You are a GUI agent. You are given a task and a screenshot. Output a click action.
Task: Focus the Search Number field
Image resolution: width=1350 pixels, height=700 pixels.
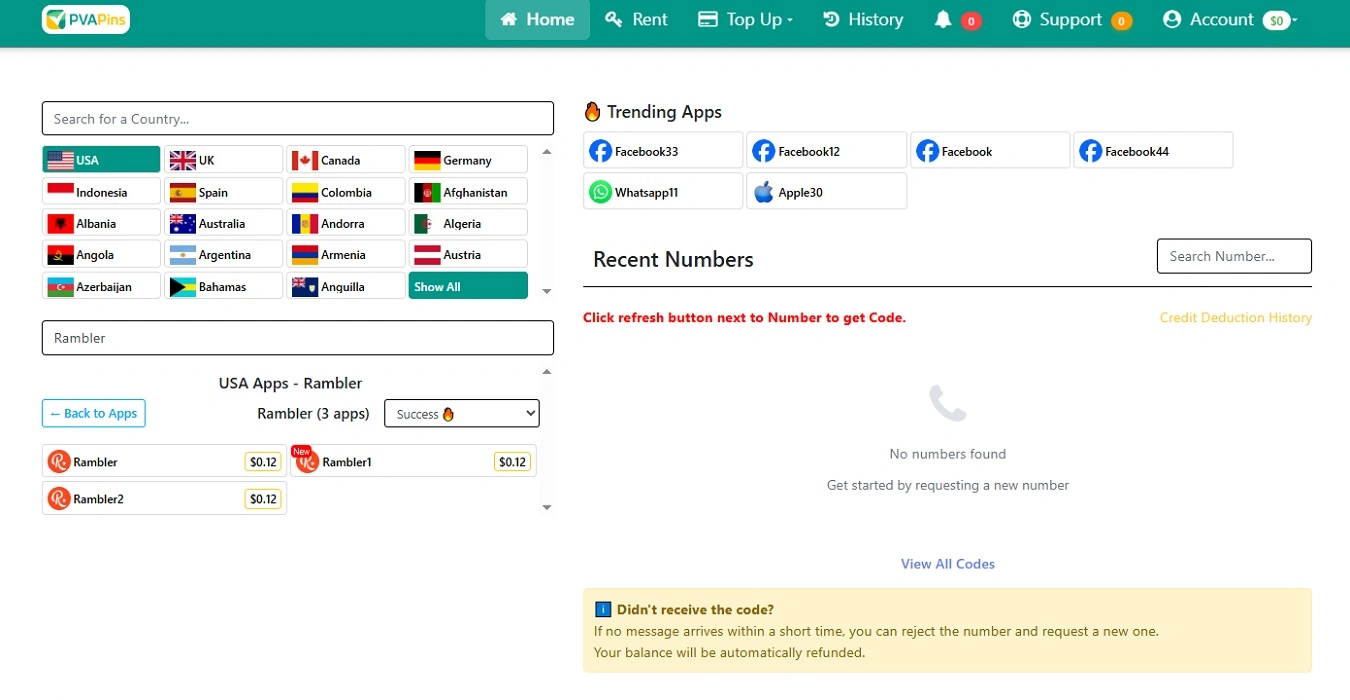click(x=1234, y=256)
